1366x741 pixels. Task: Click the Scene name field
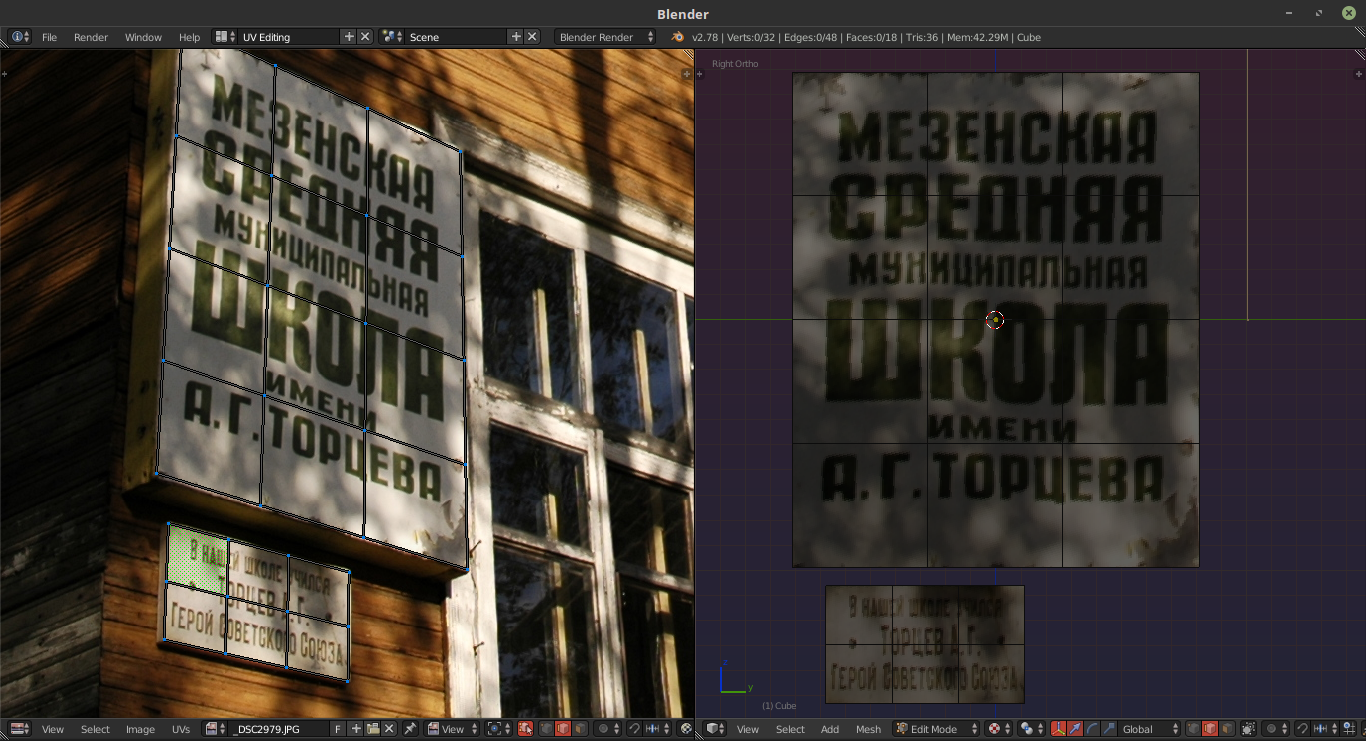456,37
